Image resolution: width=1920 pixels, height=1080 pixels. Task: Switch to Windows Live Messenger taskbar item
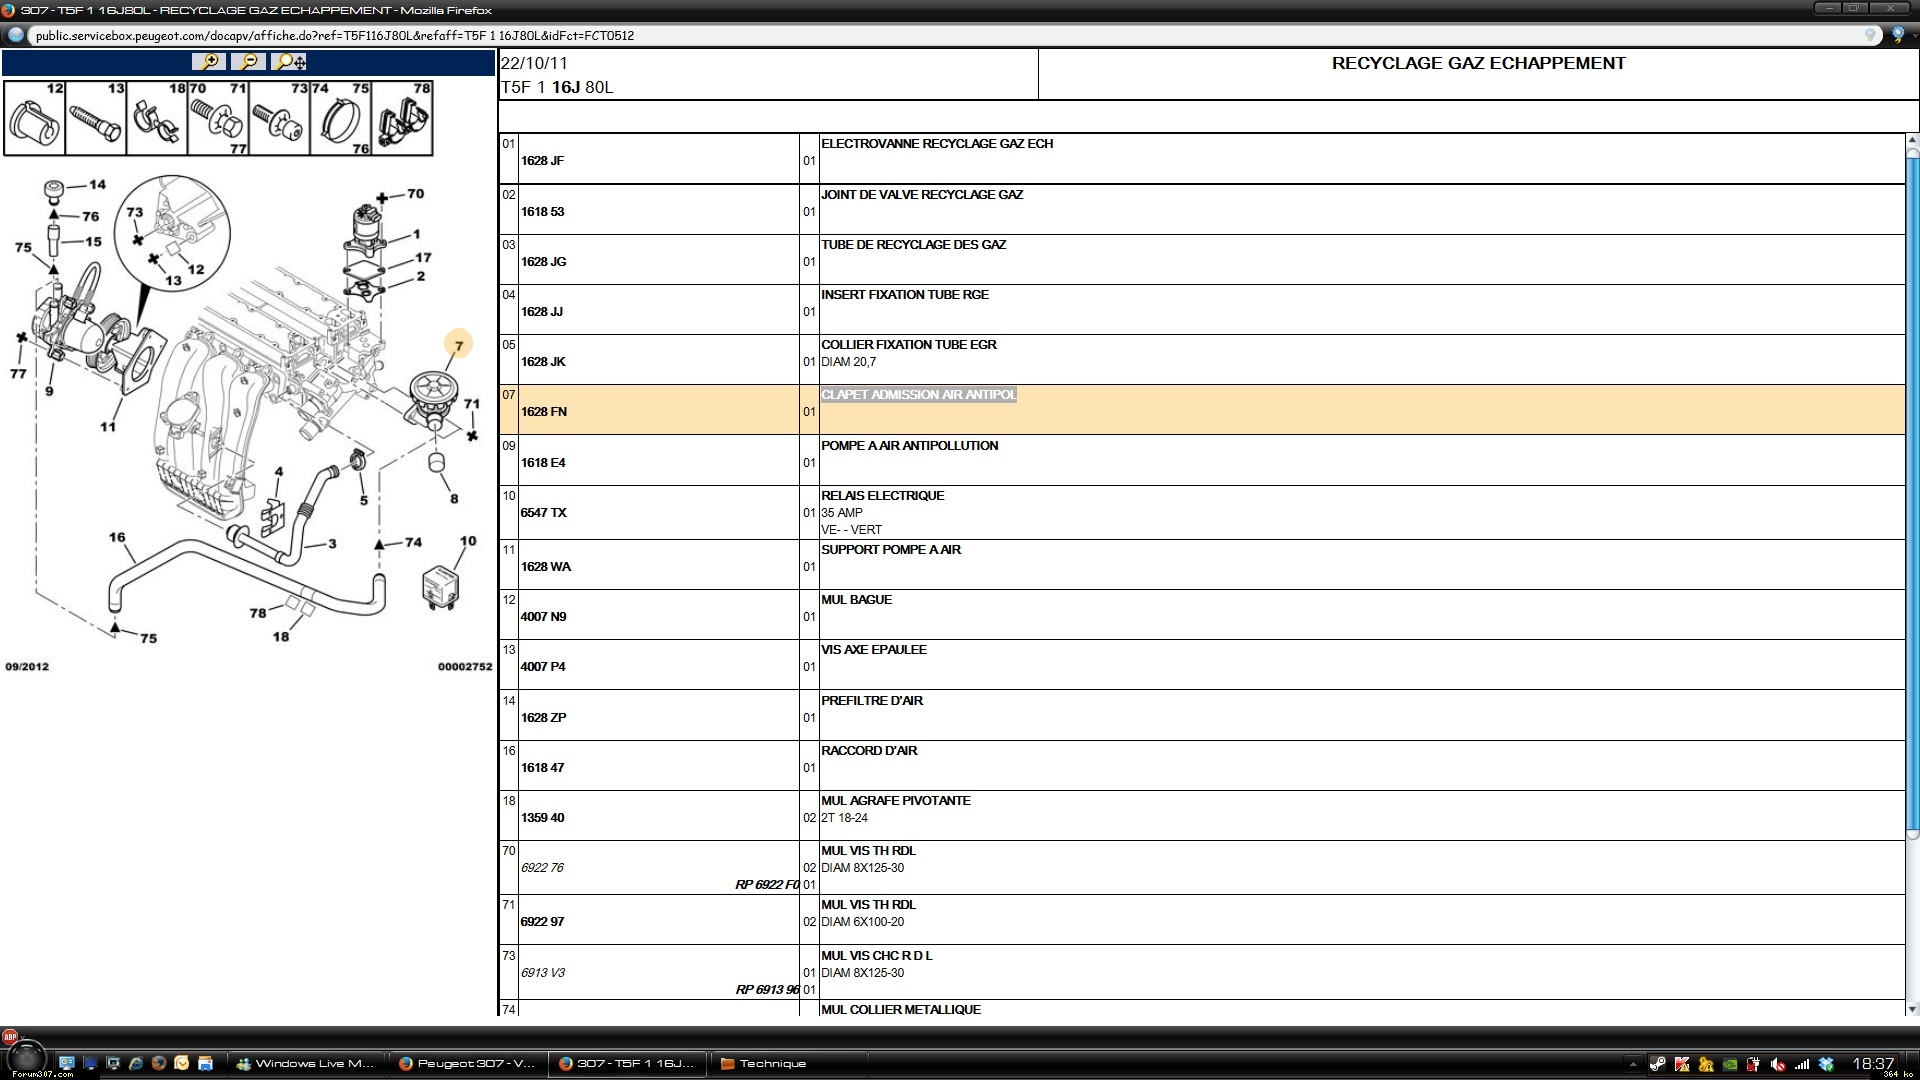[x=305, y=1064]
